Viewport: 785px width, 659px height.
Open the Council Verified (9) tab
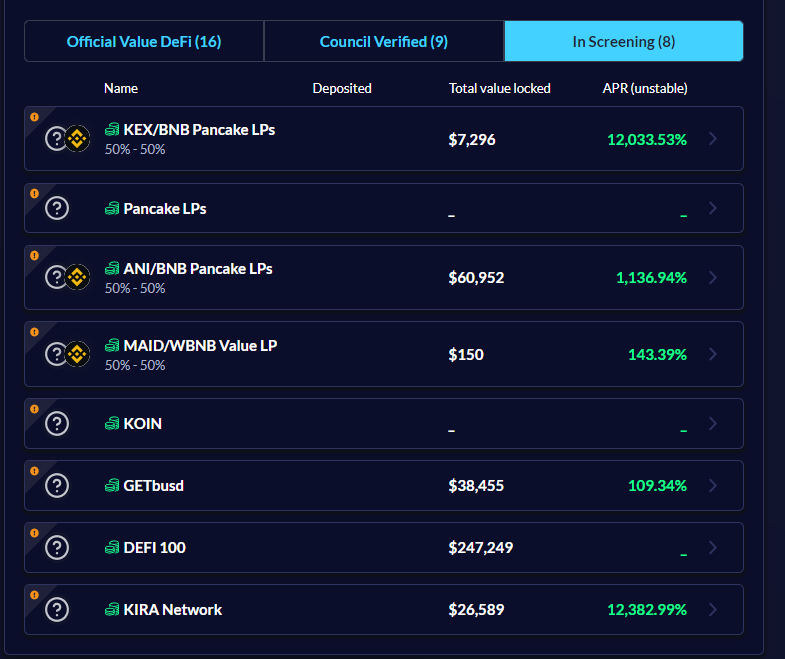pos(384,42)
